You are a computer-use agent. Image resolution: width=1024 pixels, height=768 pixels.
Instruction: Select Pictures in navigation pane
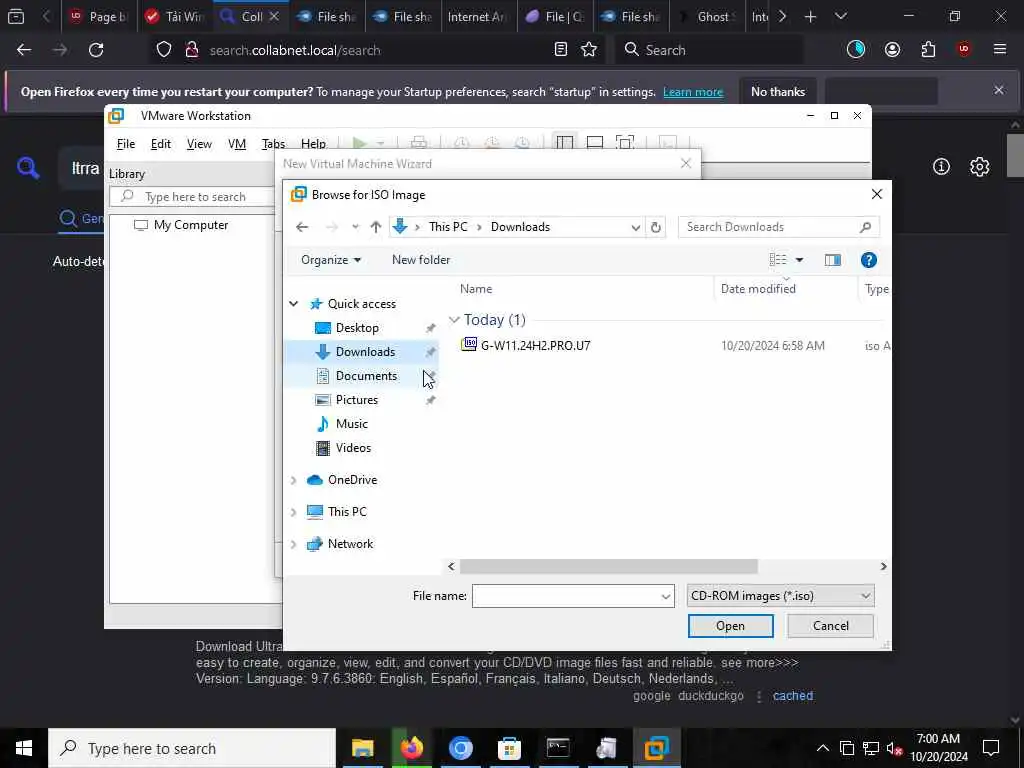[357, 400]
